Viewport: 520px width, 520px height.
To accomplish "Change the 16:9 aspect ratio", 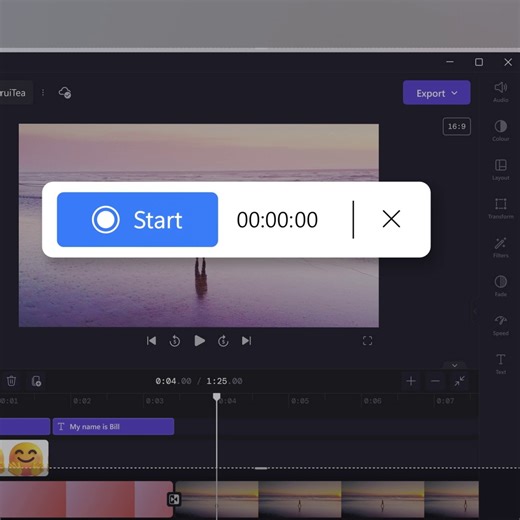I will (457, 126).
